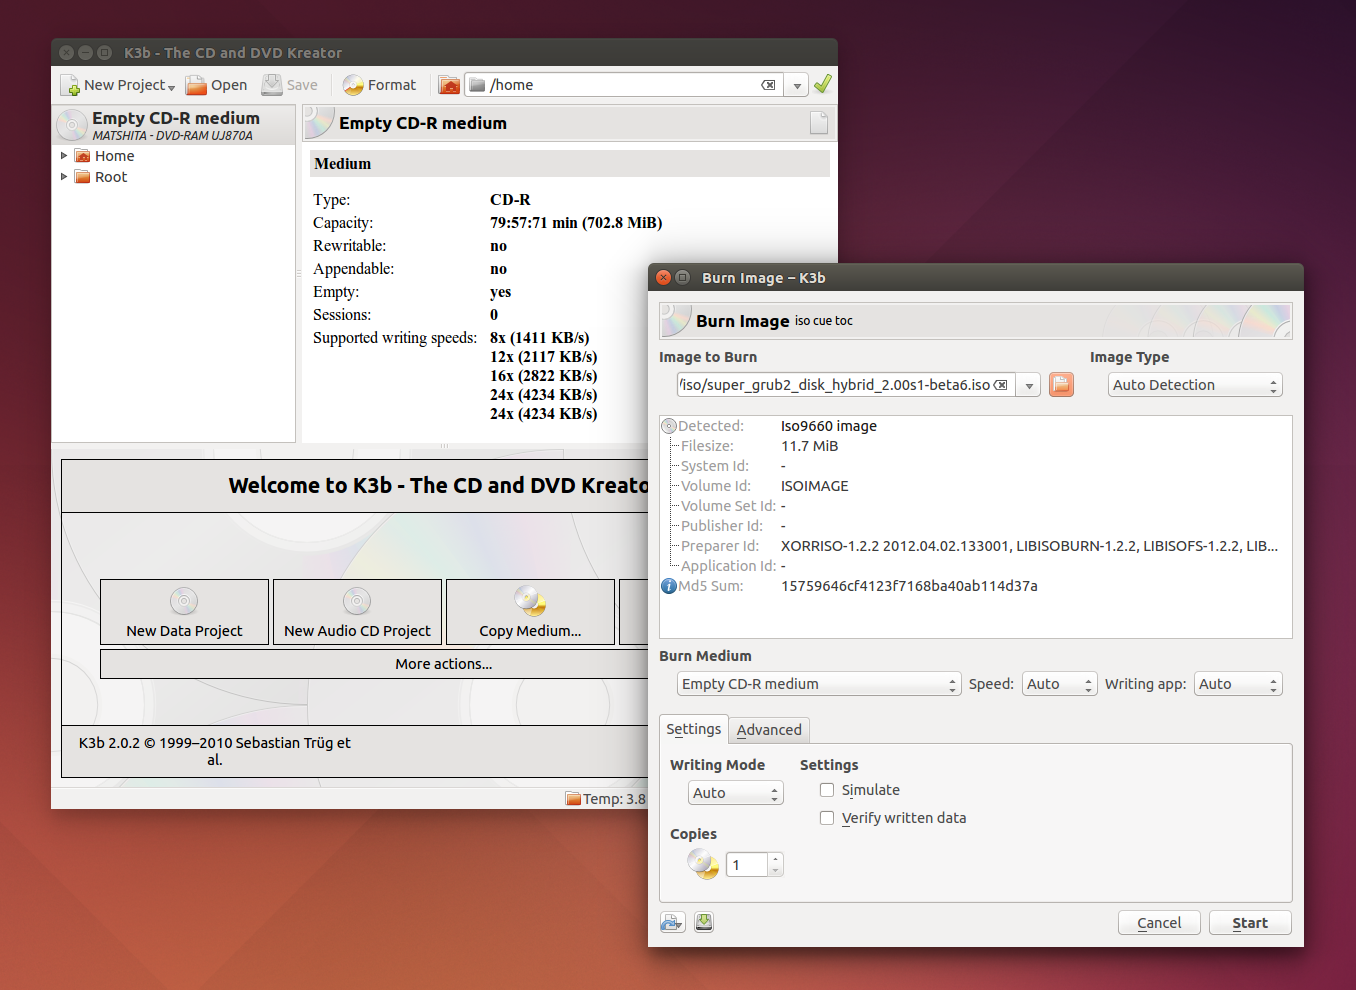
Task: Click disc icon on New Data Project
Action: (184, 601)
